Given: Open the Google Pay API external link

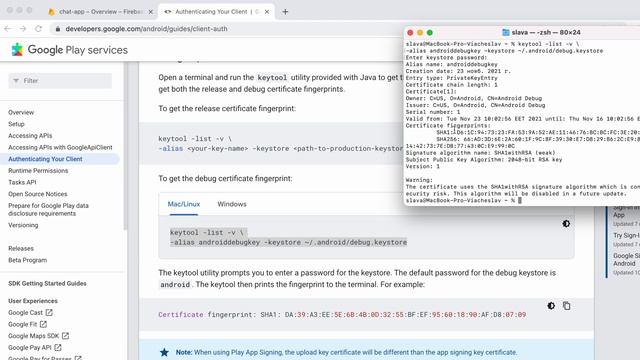Looking at the screenshot, I should (35, 347).
